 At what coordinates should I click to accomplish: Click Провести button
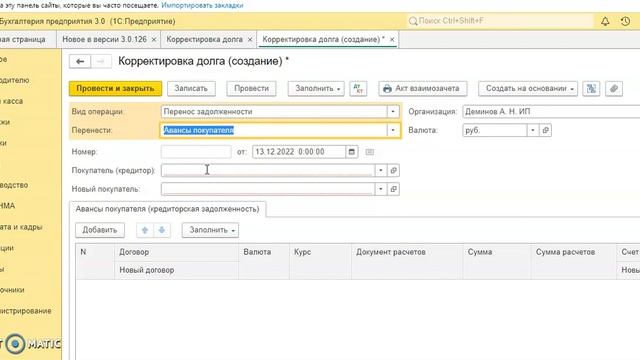click(251, 89)
